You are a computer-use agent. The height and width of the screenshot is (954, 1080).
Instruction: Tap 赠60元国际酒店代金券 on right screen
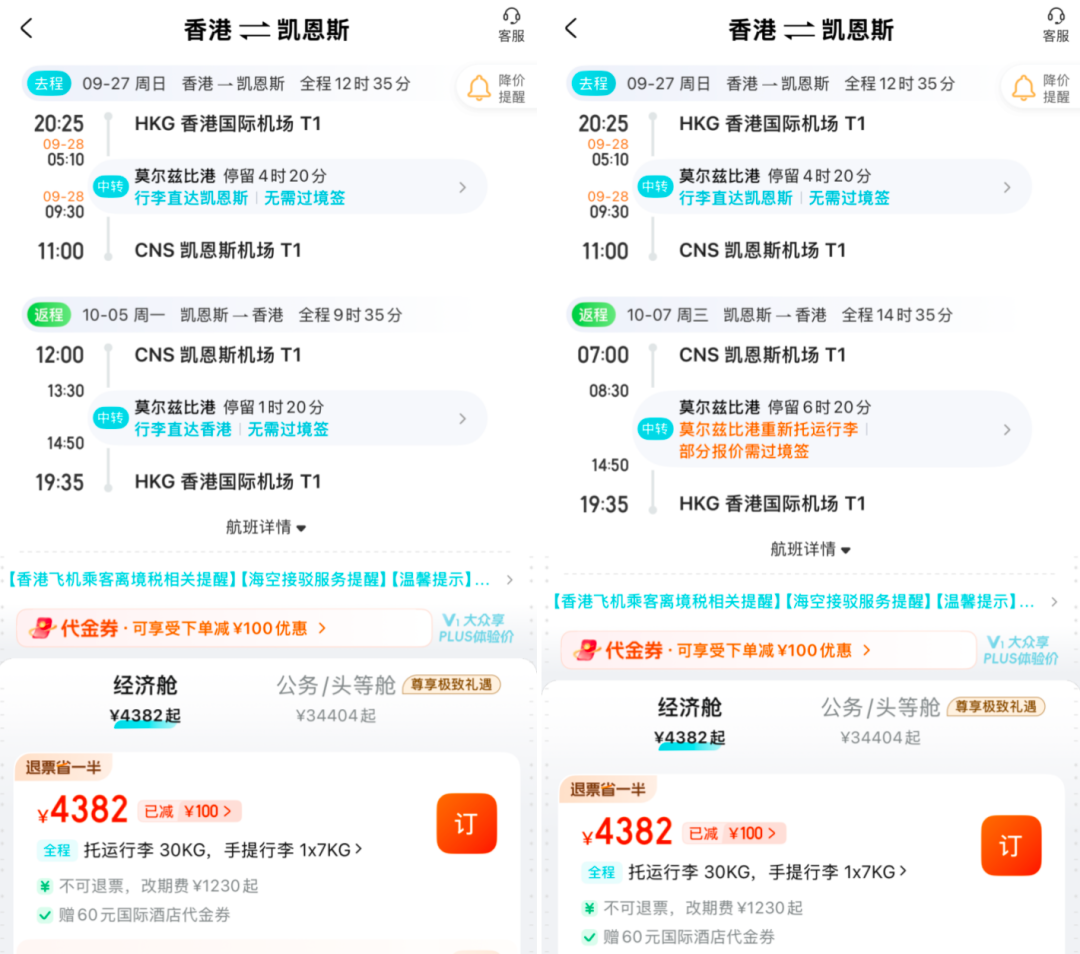pyautogui.click(x=689, y=937)
